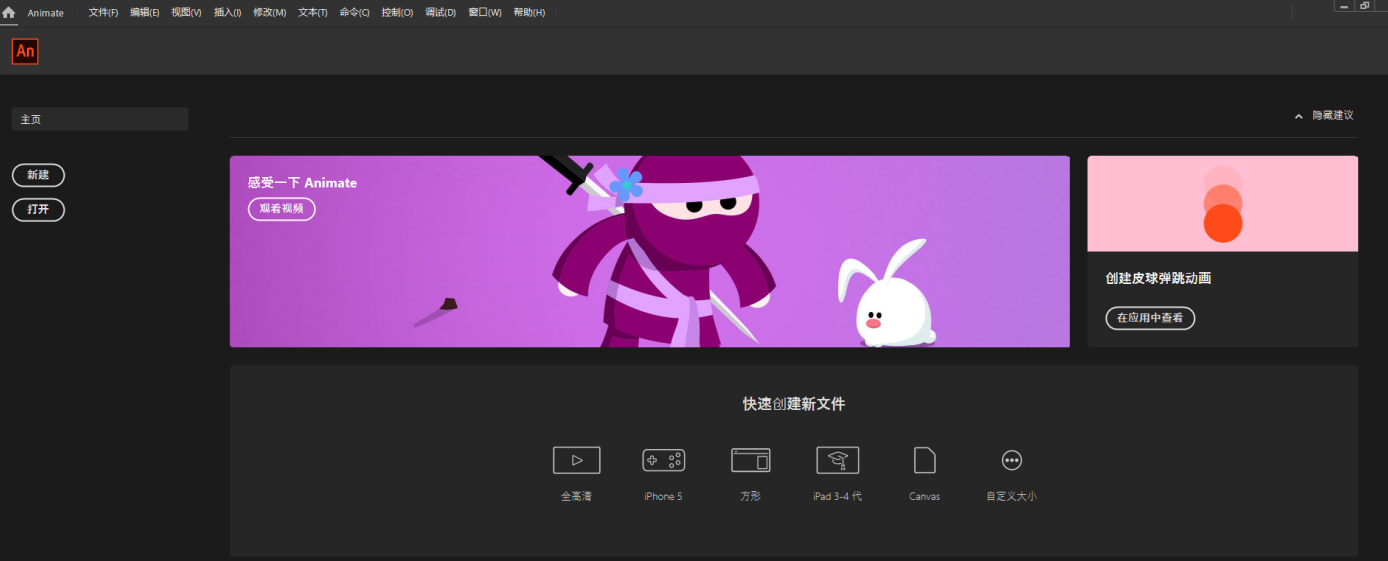
Task: Click the purple ninja banner image
Action: pos(650,251)
